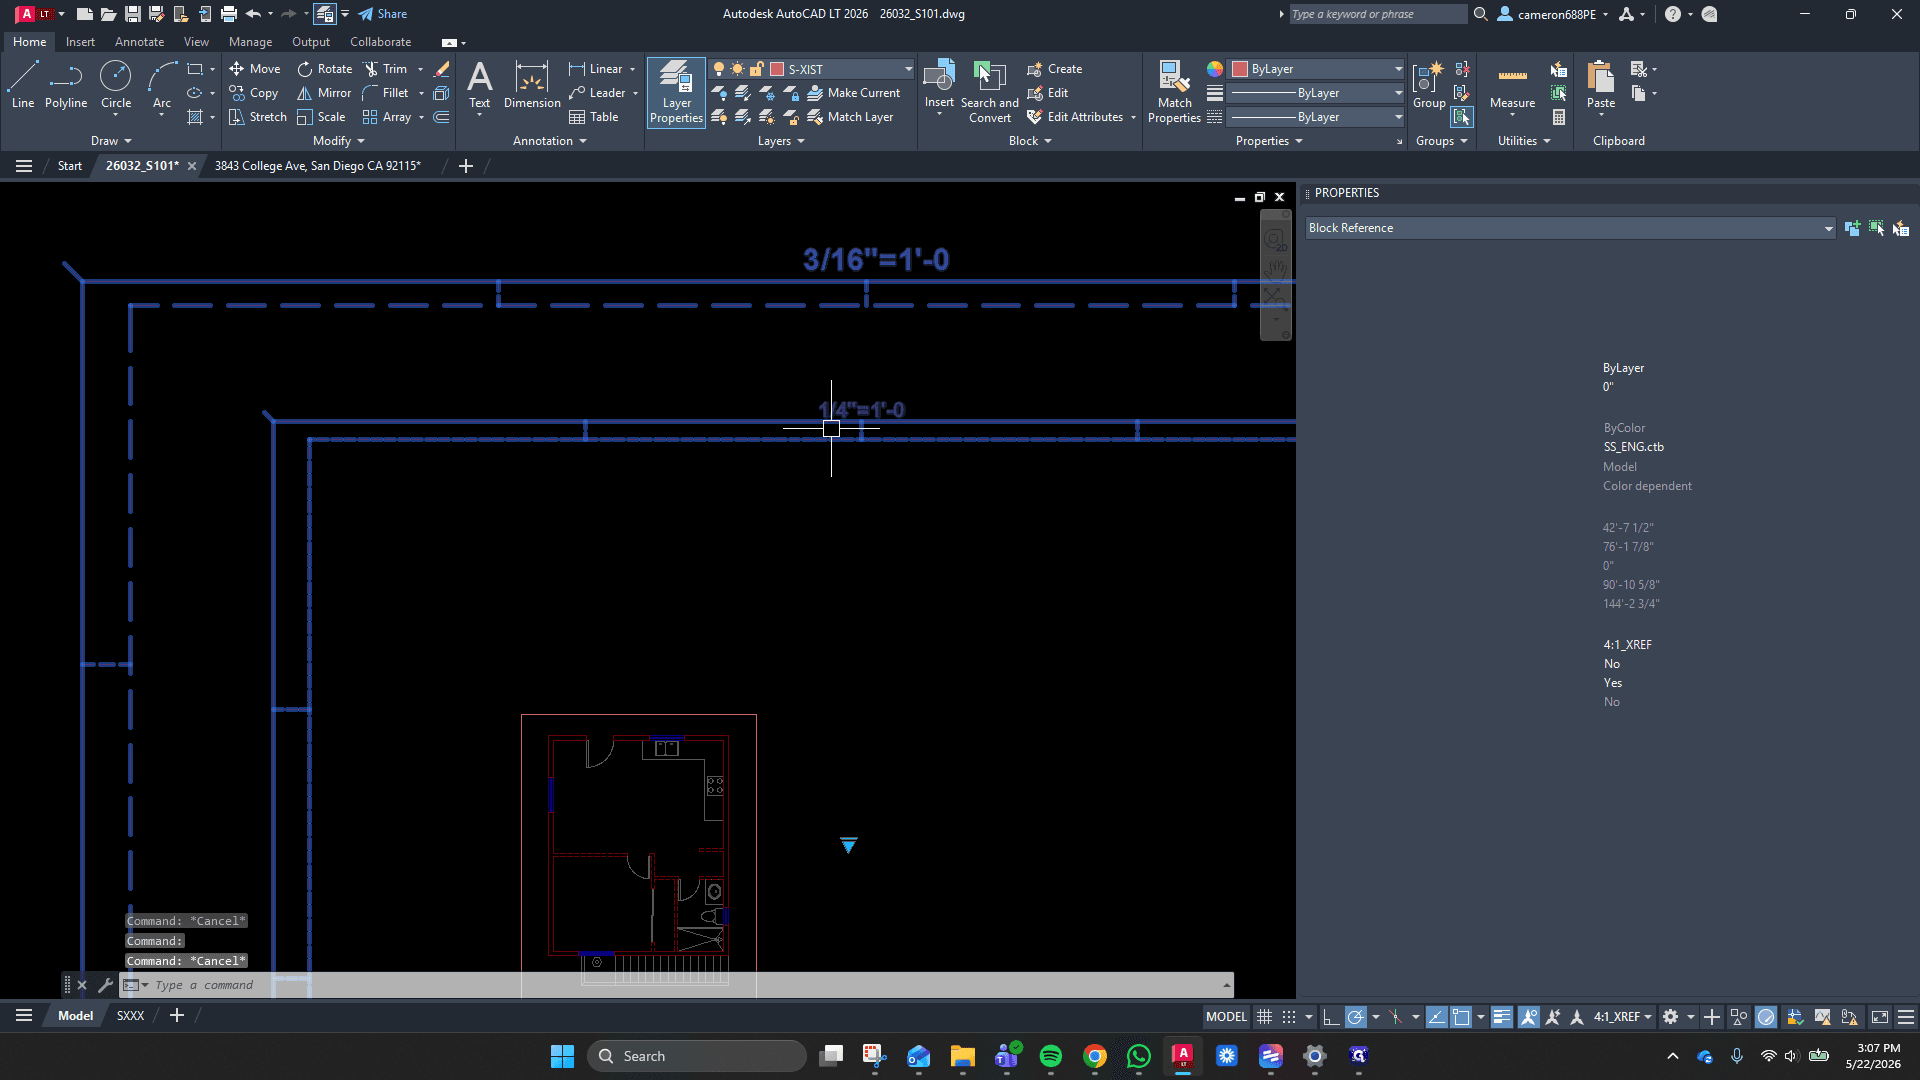Viewport: 1920px width, 1080px height.
Task: Click the Match Properties tool
Action: (1174, 92)
